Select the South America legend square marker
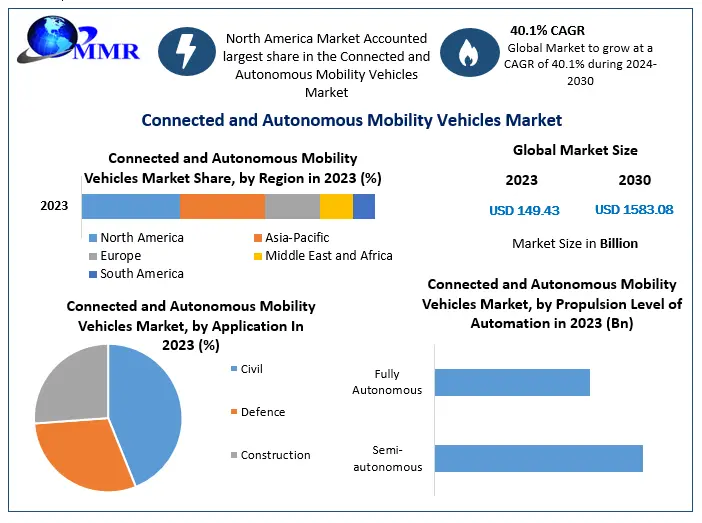 coord(93,274)
